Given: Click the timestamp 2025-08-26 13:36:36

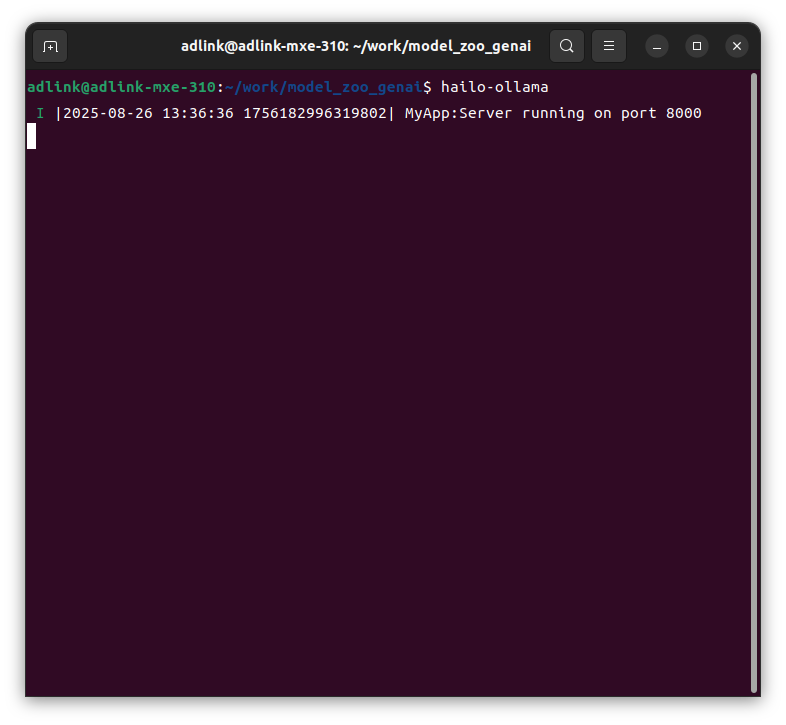Looking at the screenshot, I should pos(148,113).
